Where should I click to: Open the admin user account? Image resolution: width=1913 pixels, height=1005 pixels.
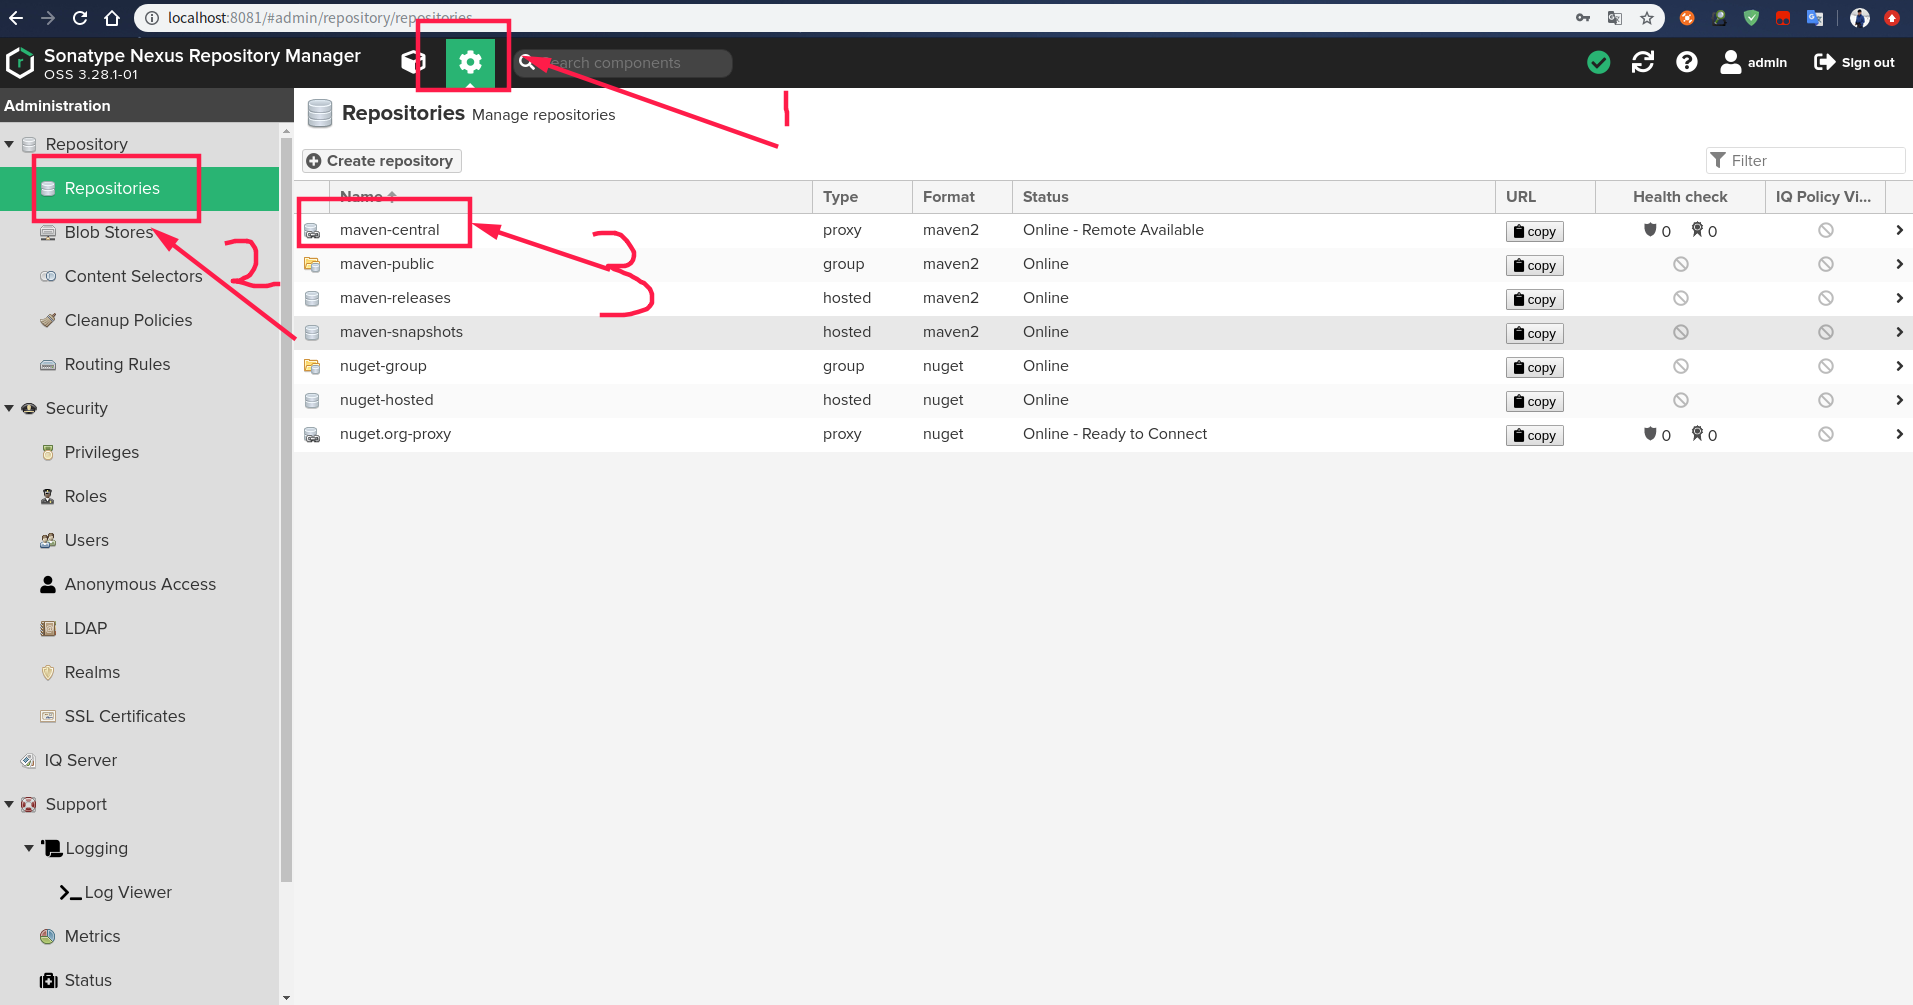coord(1753,62)
